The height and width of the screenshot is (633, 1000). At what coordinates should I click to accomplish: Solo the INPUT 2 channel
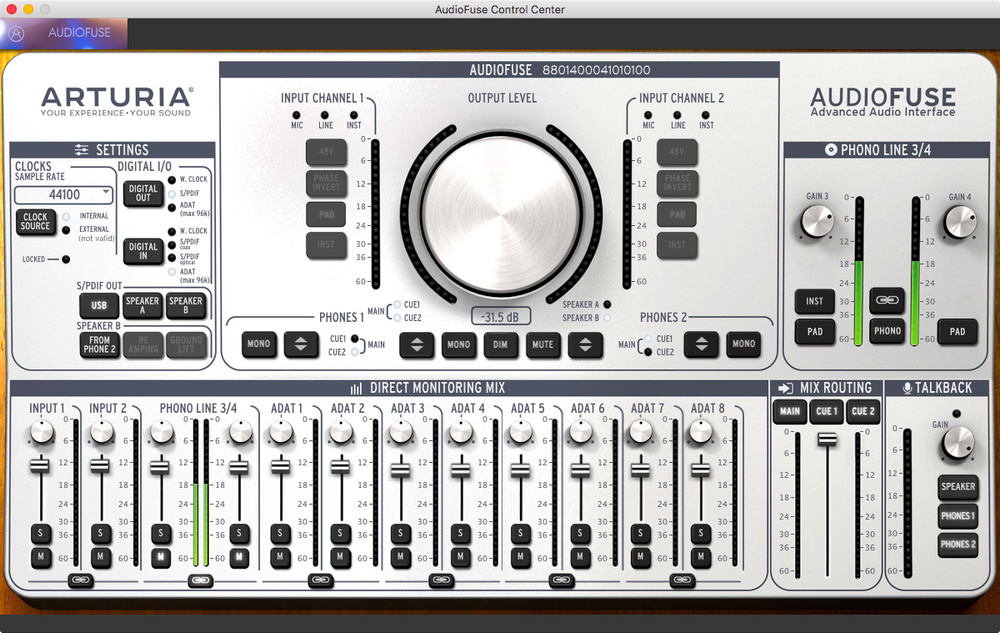(x=100, y=534)
